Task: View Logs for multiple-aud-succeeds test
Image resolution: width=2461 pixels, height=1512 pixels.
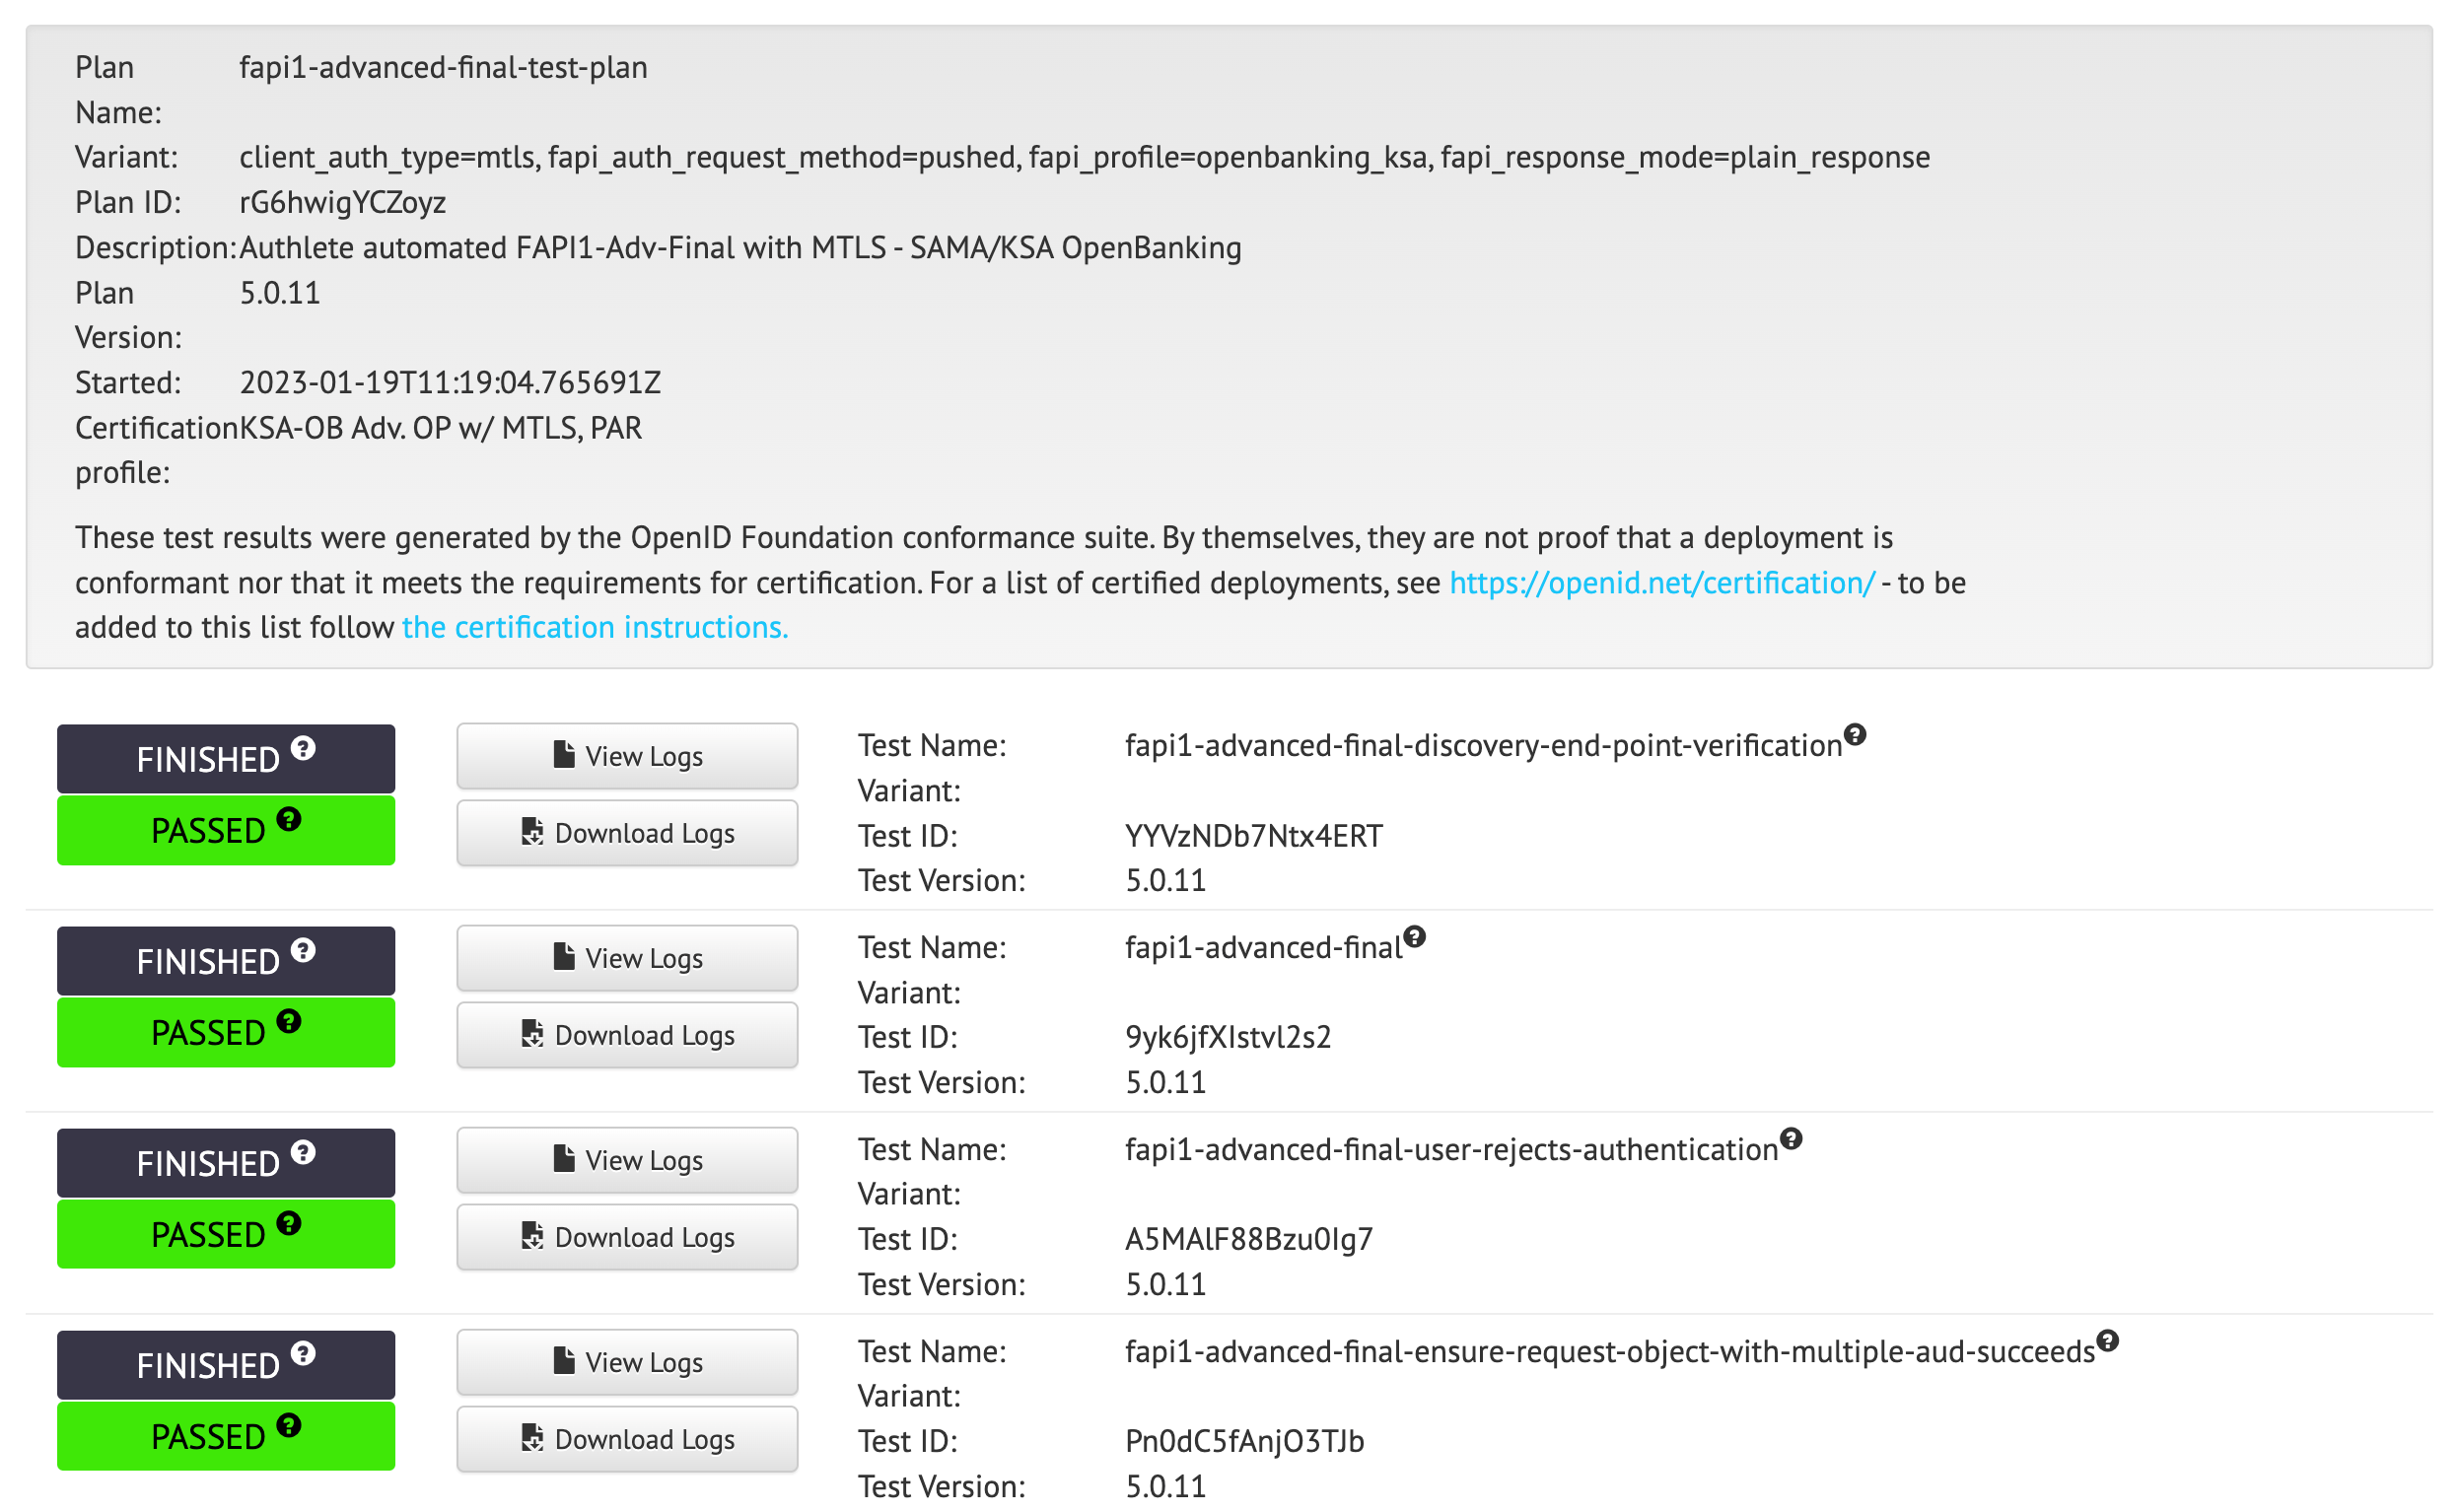Action: 627,1362
